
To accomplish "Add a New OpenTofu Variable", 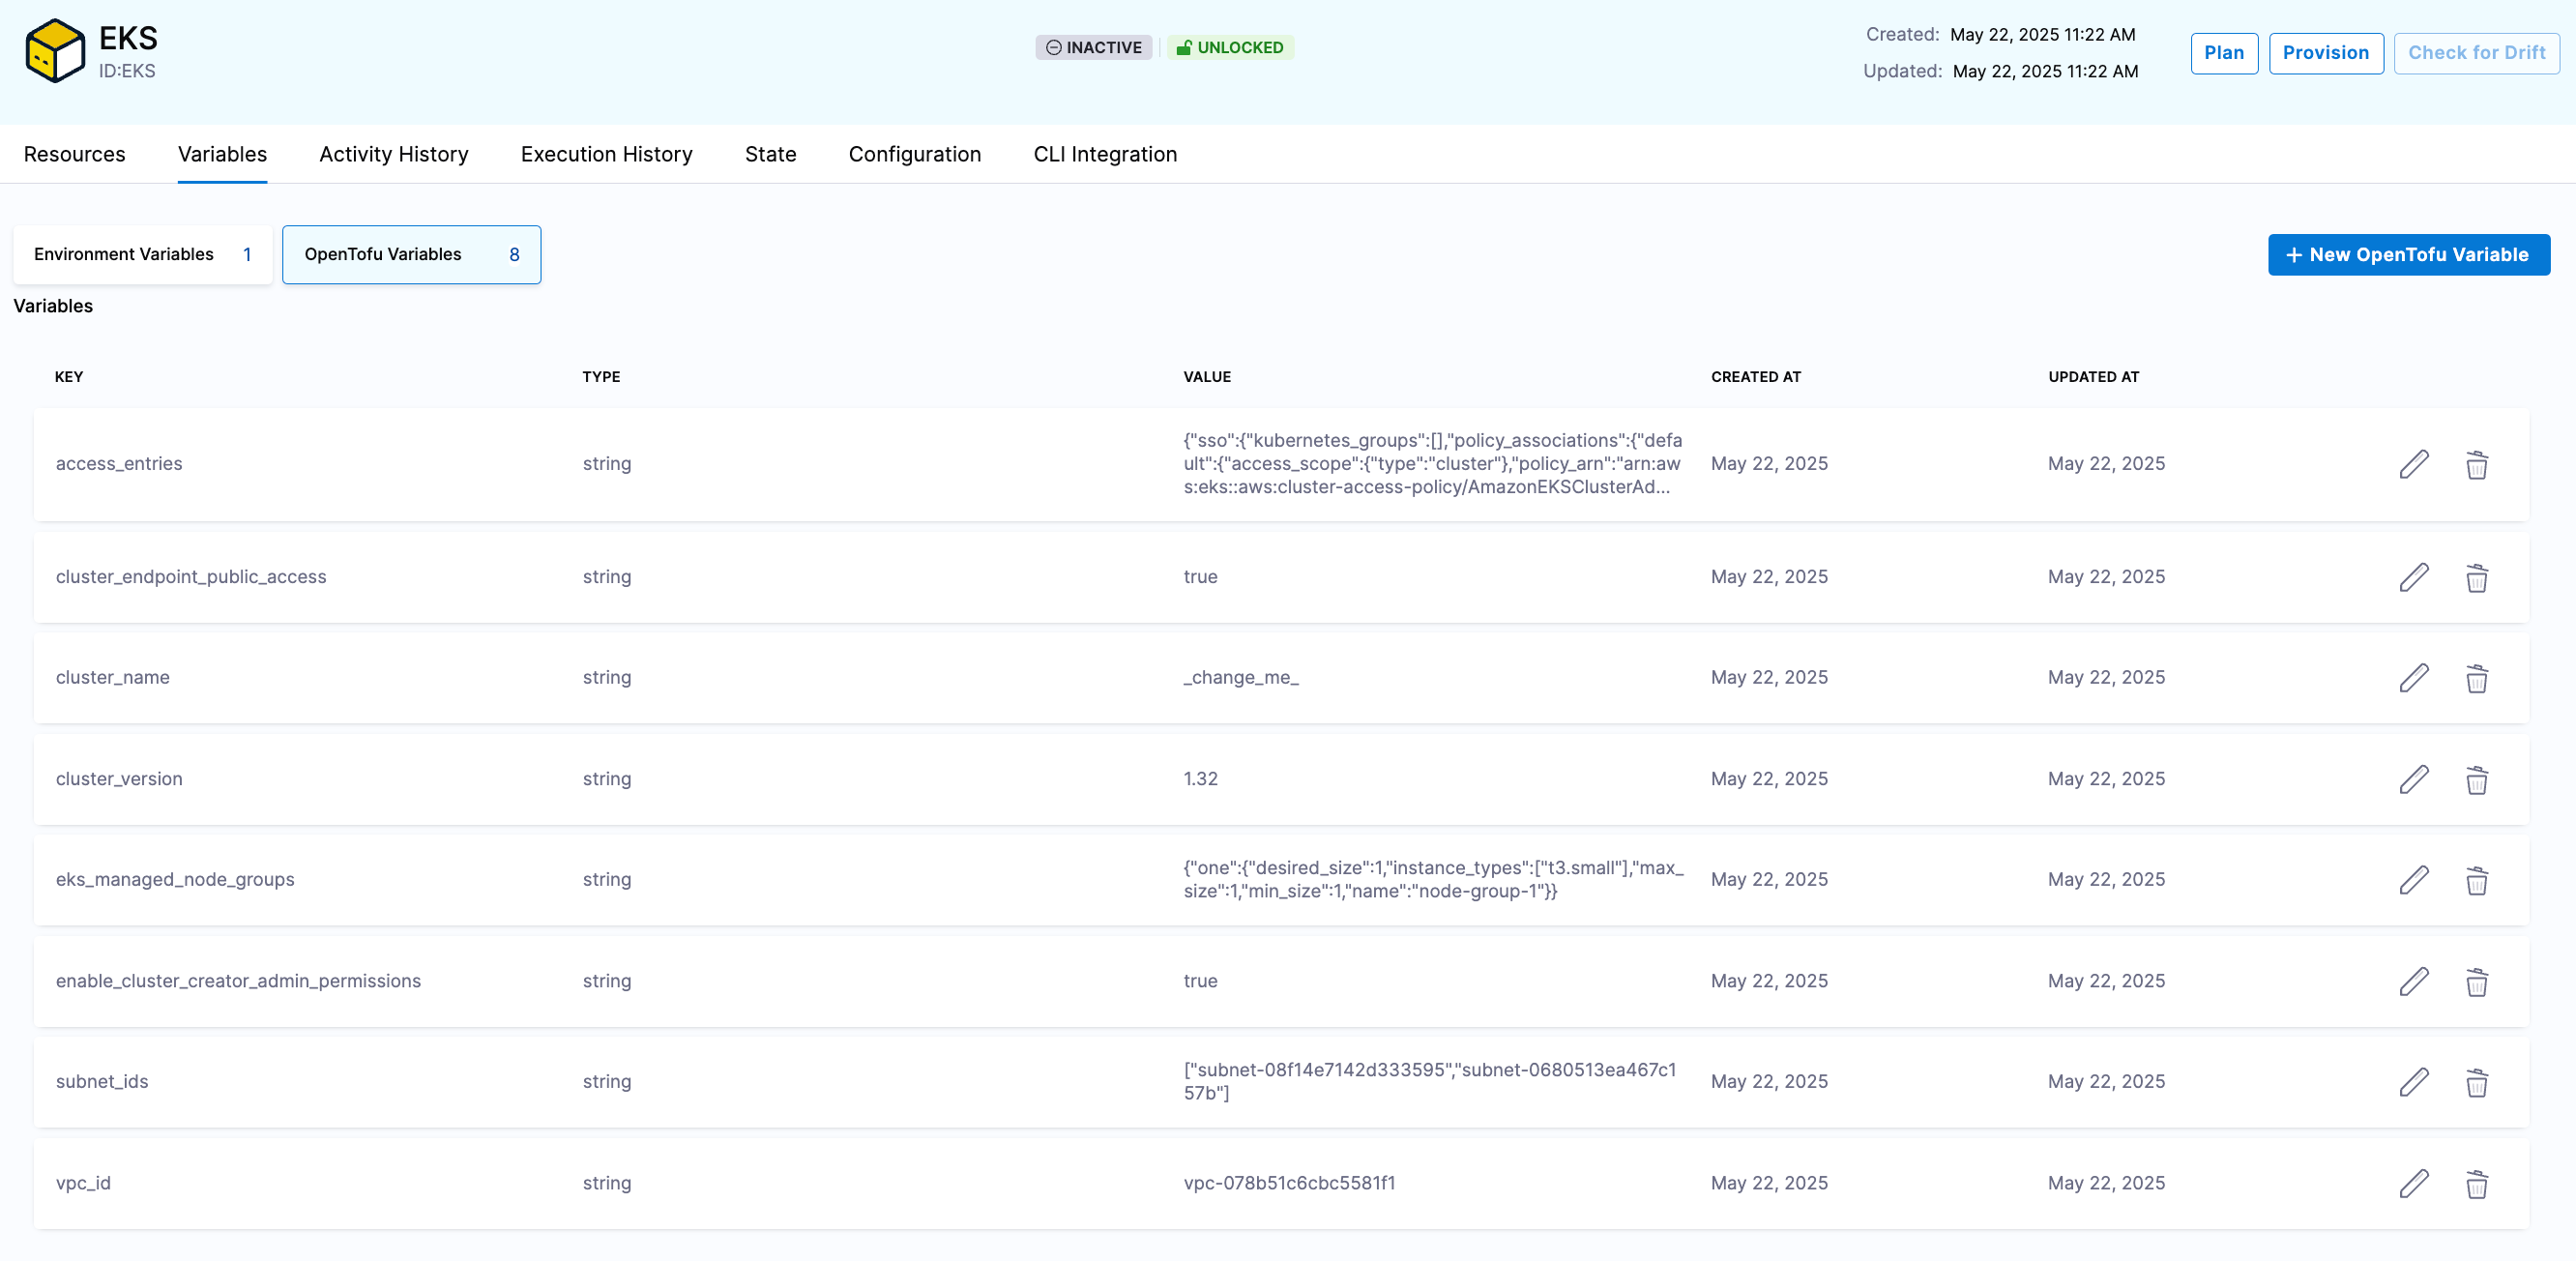I will (2408, 254).
